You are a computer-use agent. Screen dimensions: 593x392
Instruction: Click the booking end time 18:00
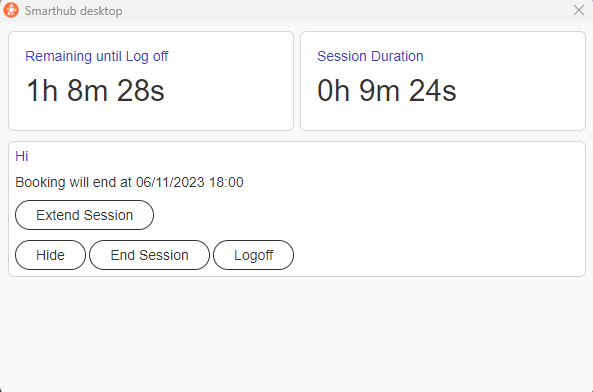226,183
